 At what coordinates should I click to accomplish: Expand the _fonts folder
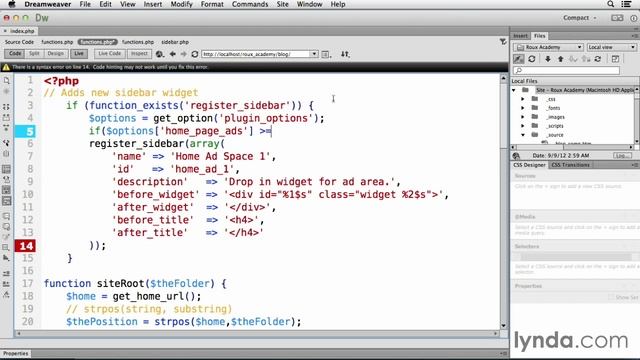(523, 108)
